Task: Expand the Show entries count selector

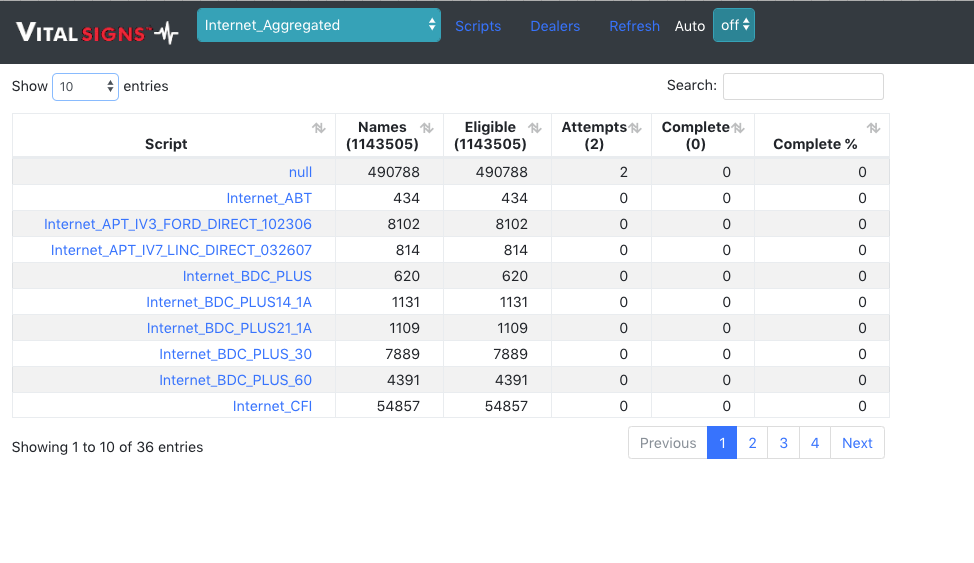Action: [x=85, y=87]
